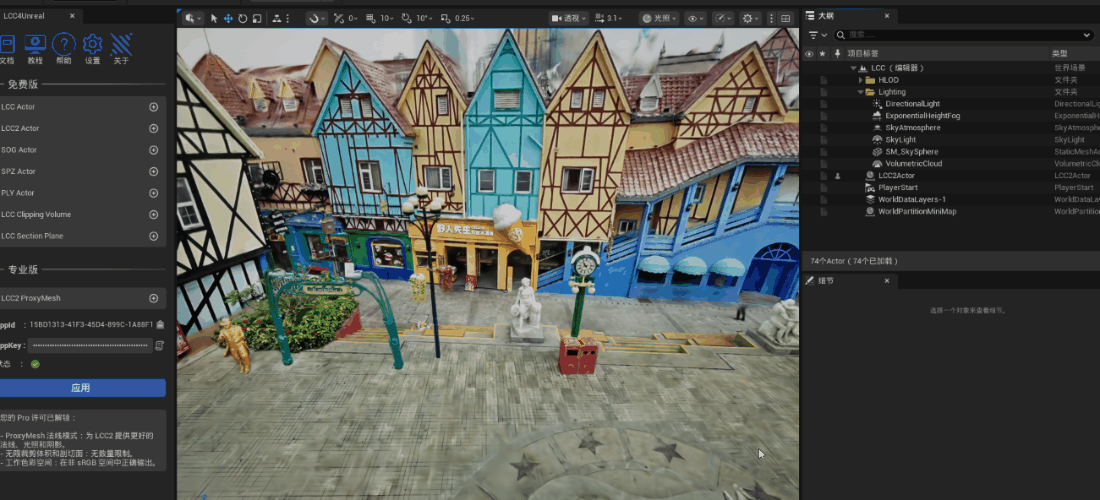Open the performance scalability dropdown

coord(723,18)
